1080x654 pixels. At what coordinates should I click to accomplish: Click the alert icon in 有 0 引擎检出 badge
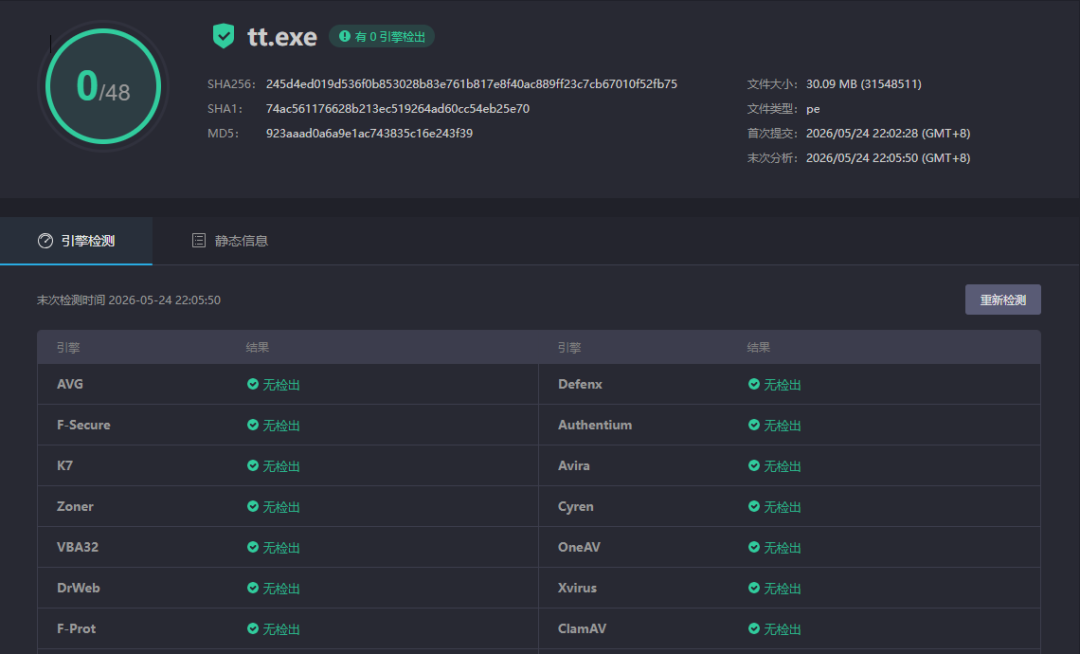344,36
